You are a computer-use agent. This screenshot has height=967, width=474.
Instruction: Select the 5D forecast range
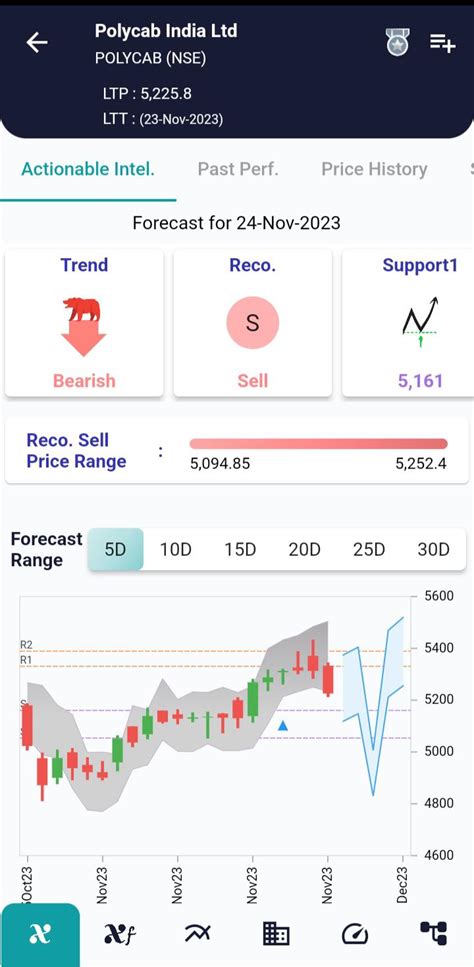click(116, 549)
